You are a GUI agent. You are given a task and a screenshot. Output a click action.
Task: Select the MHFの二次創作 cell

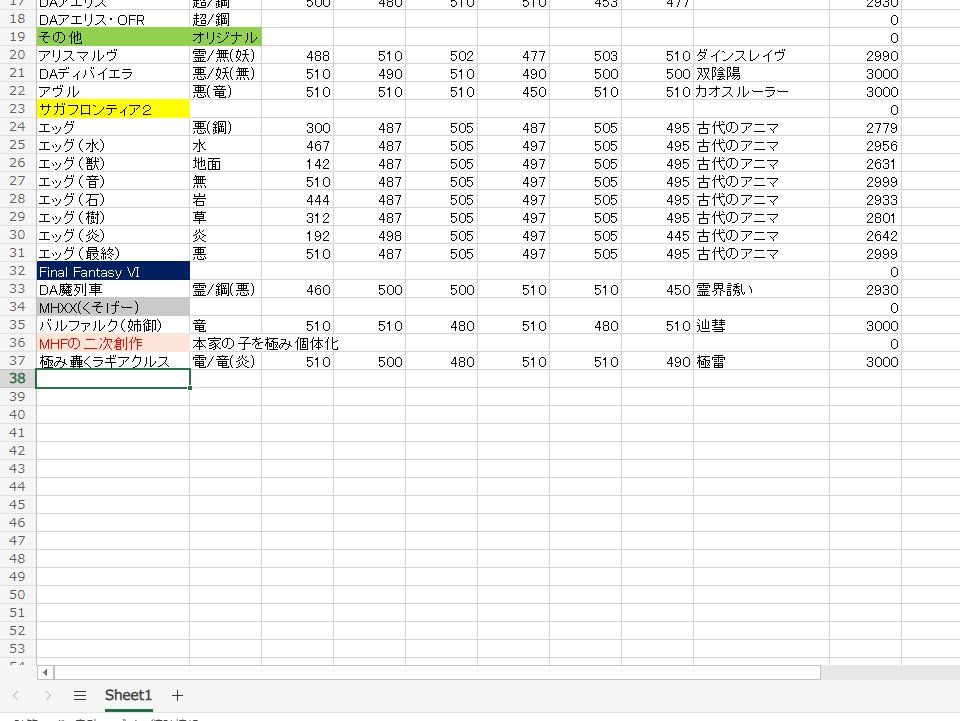point(113,343)
